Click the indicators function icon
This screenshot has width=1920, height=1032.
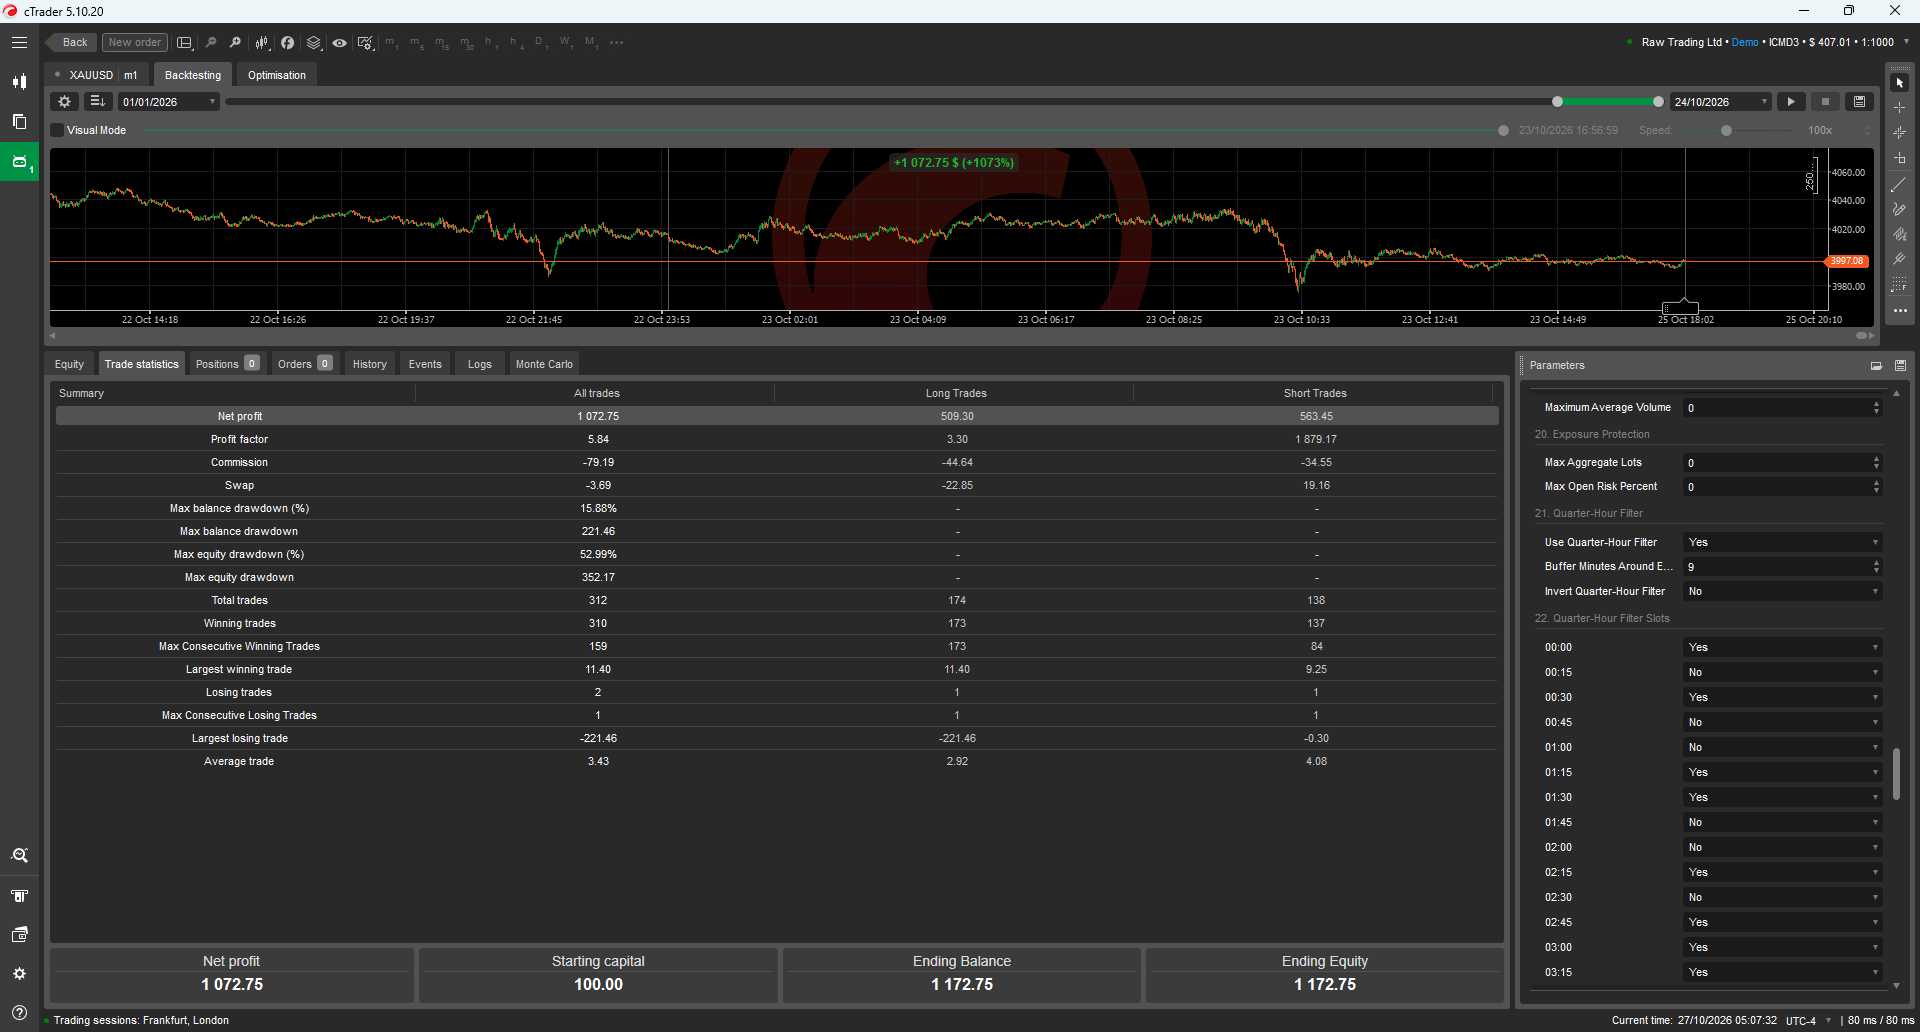288,42
